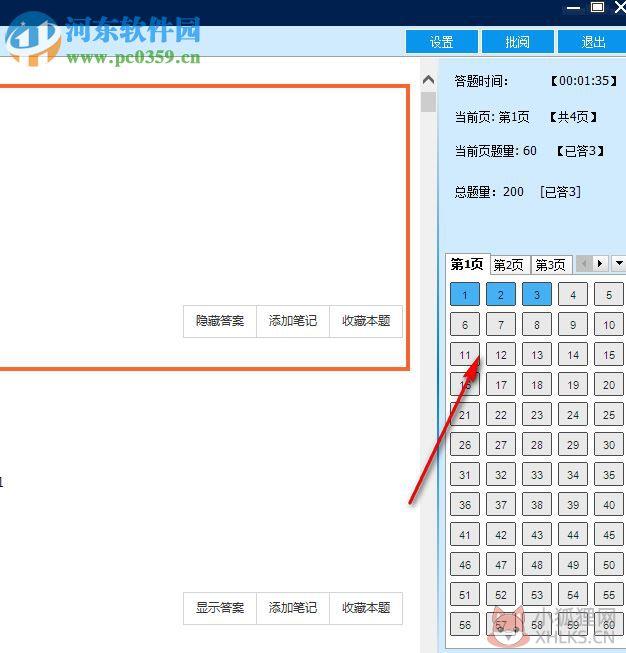Open question 35
The height and width of the screenshot is (653, 626).
click(x=609, y=475)
